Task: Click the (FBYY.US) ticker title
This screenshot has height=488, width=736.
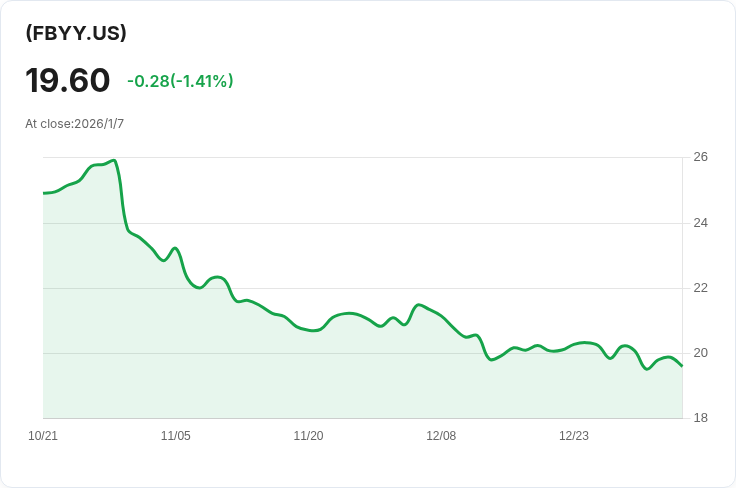Action: 76,33
